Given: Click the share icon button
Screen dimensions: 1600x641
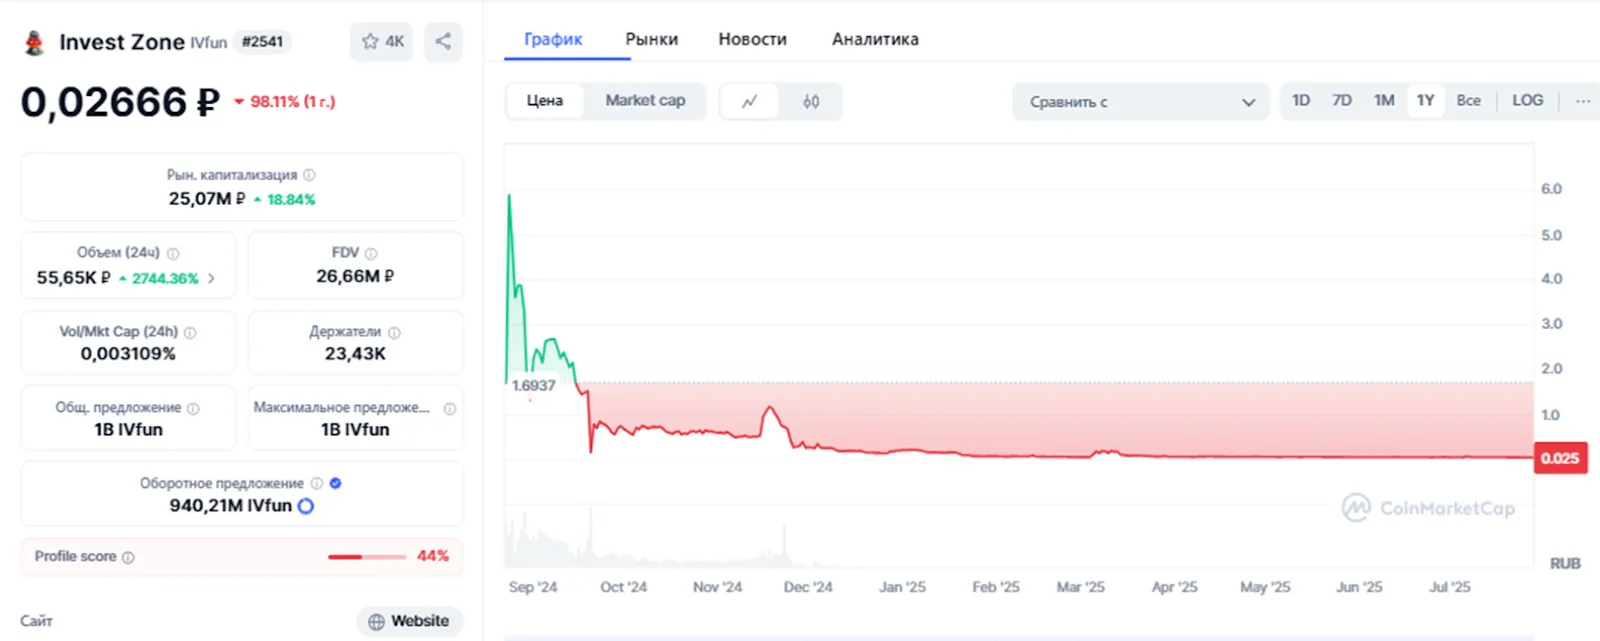Looking at the screenshot, I should point(443,42).
